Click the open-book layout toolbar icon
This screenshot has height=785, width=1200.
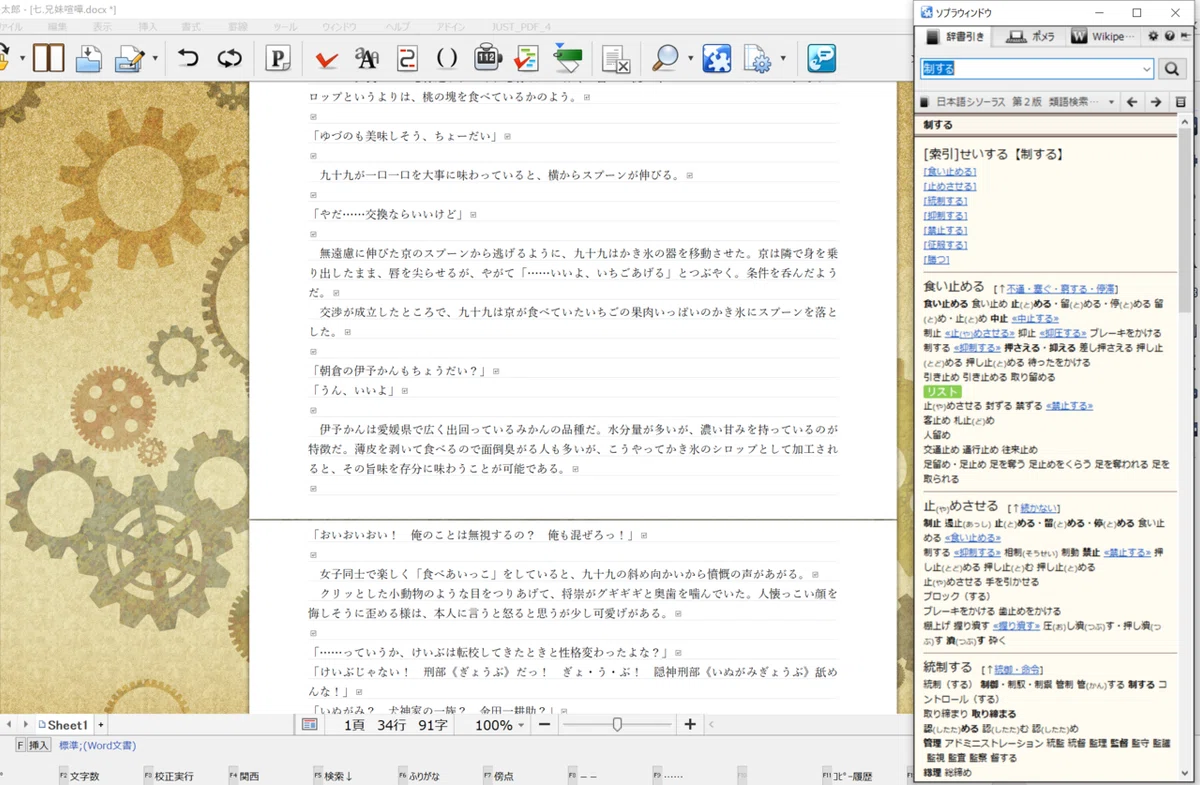(48, 58)
